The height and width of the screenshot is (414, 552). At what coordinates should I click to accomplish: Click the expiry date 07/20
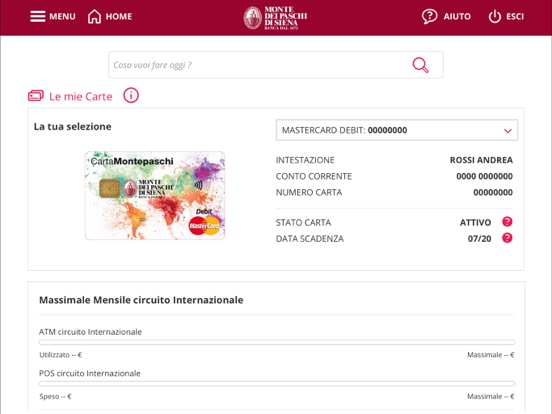479,239
